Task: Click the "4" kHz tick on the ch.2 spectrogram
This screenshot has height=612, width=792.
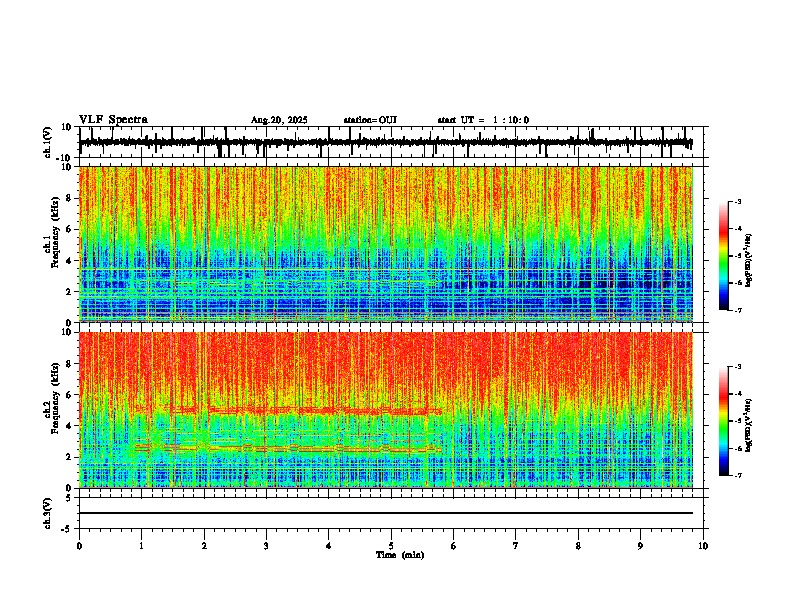Action: 70,426
